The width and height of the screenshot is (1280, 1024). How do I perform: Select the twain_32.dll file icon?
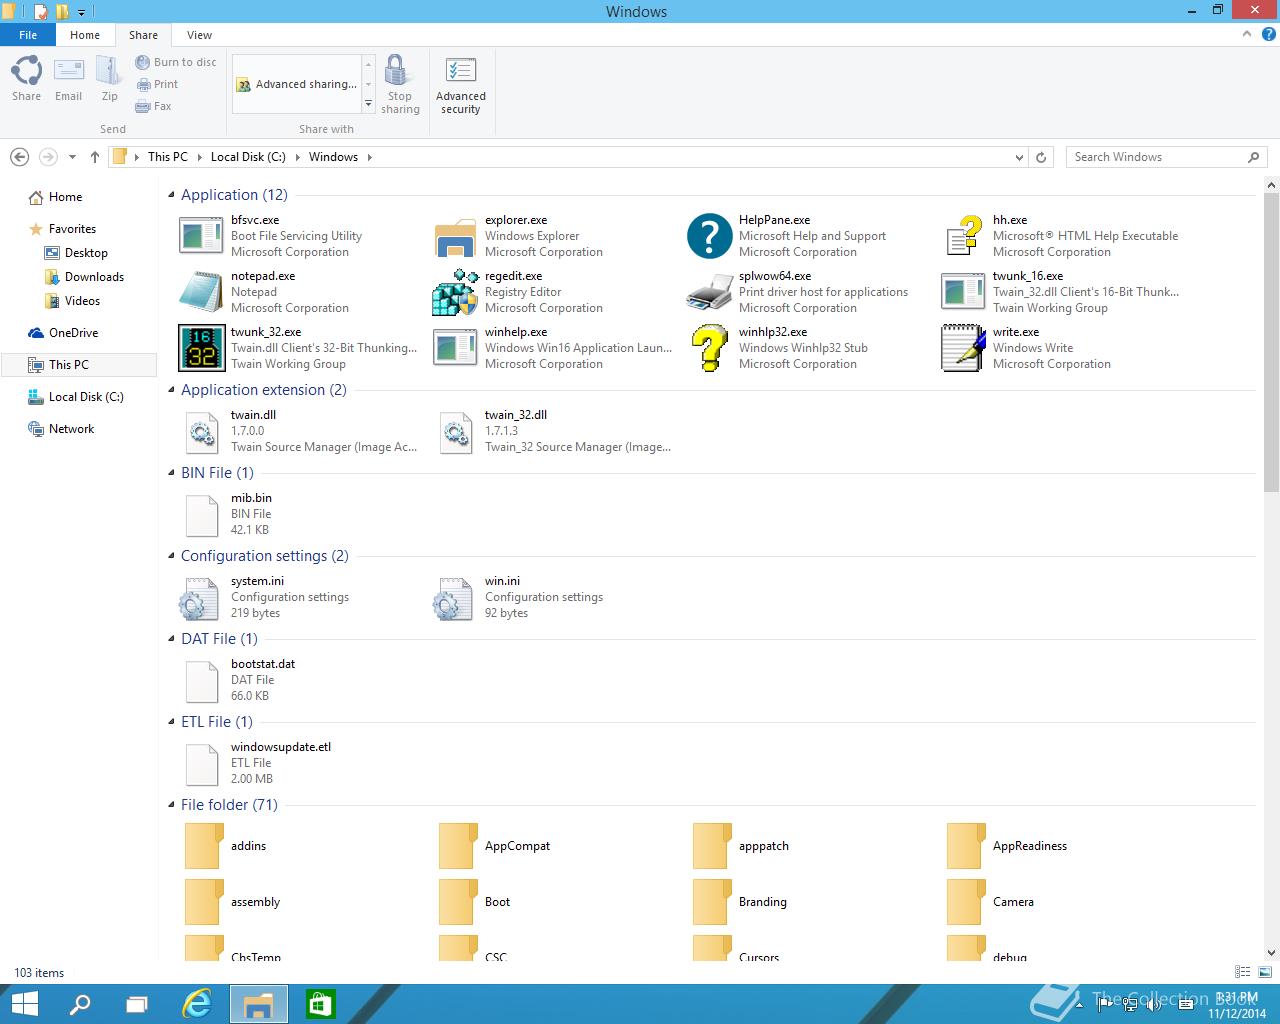pos(456,431)
